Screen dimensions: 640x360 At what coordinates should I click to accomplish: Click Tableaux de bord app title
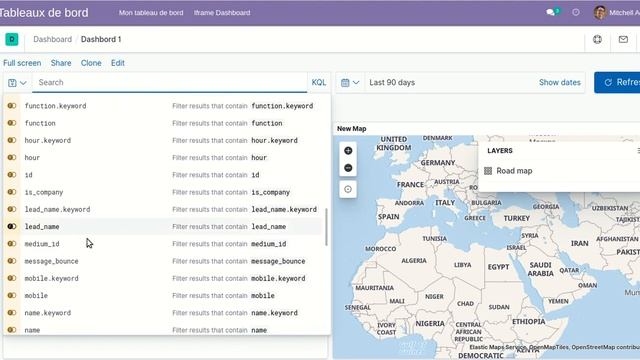pos(44,13)
